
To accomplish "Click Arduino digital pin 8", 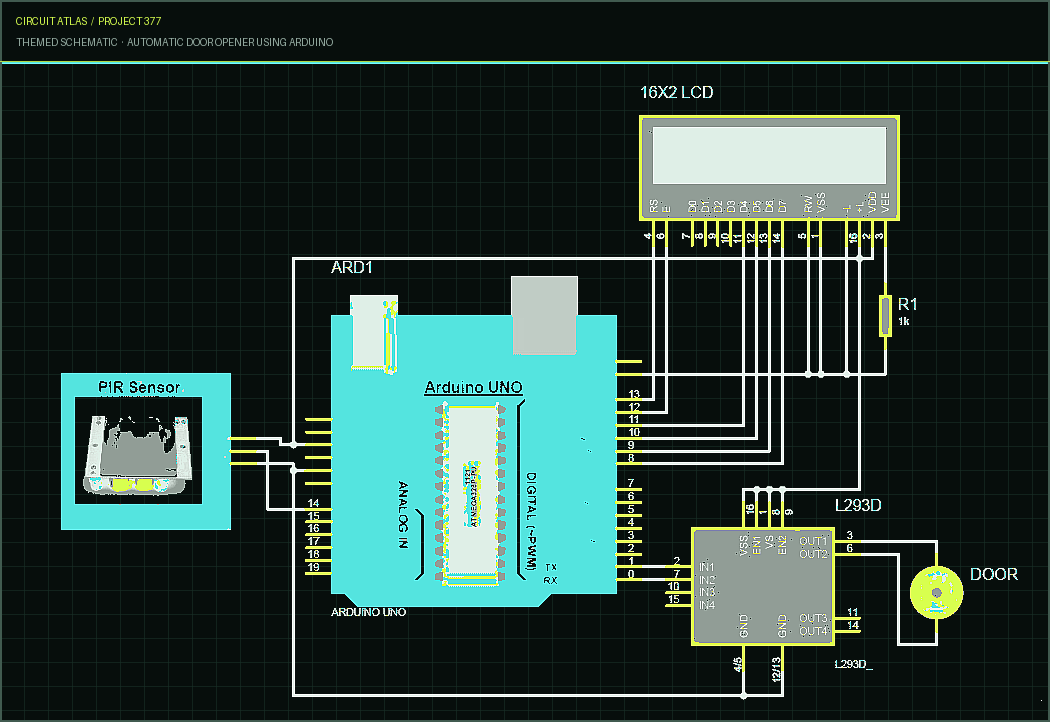I will (629, 463).
